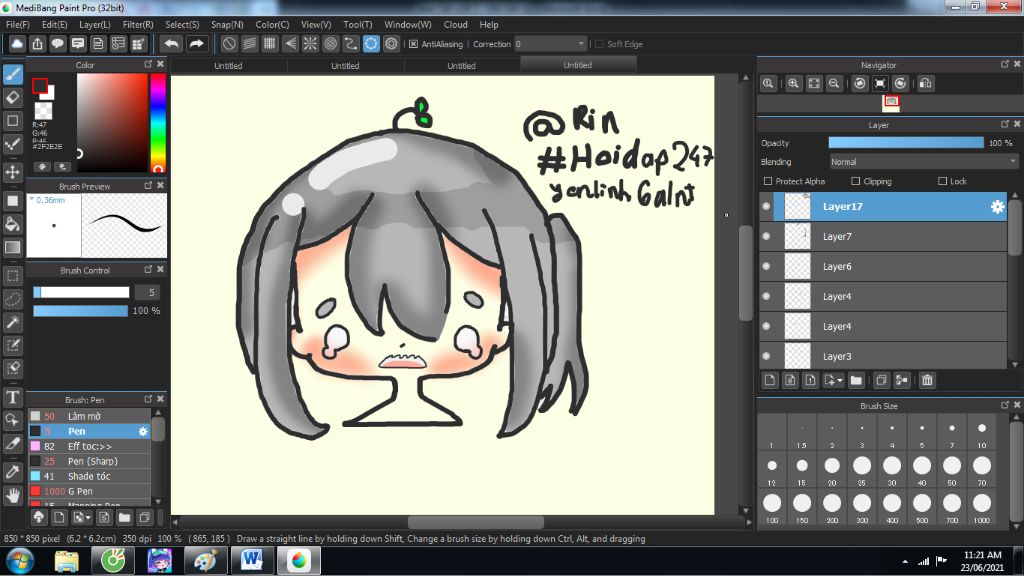The width and height of the screenshot is (1024, 583).
Task: Zoom in using Navigator magnifier plus
Action: pyautogui.click(x=793, y=83)
